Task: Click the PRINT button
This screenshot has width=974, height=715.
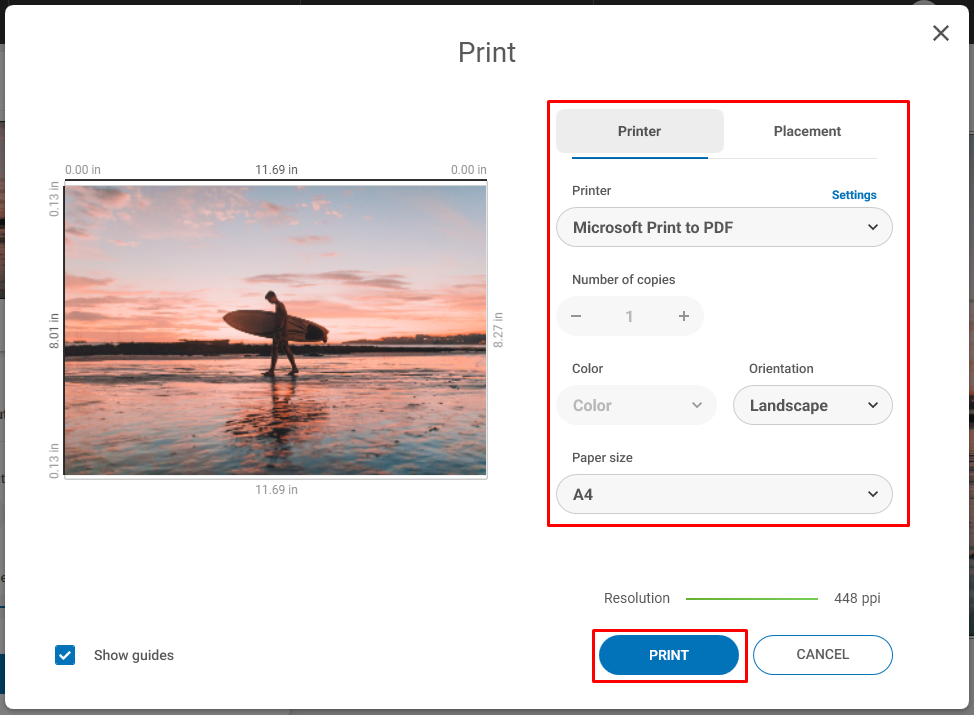Action: pyautogui.click(x=668, y=655)
